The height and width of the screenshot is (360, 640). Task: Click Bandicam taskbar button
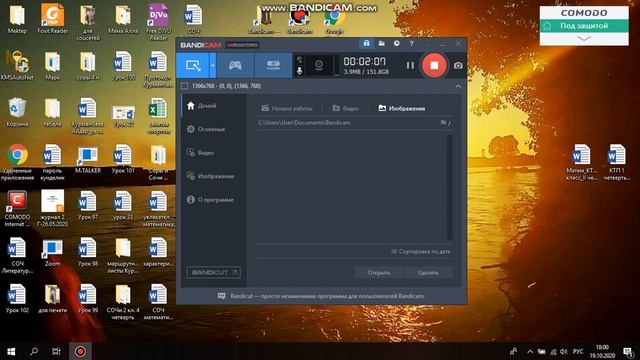click(80, 351)
